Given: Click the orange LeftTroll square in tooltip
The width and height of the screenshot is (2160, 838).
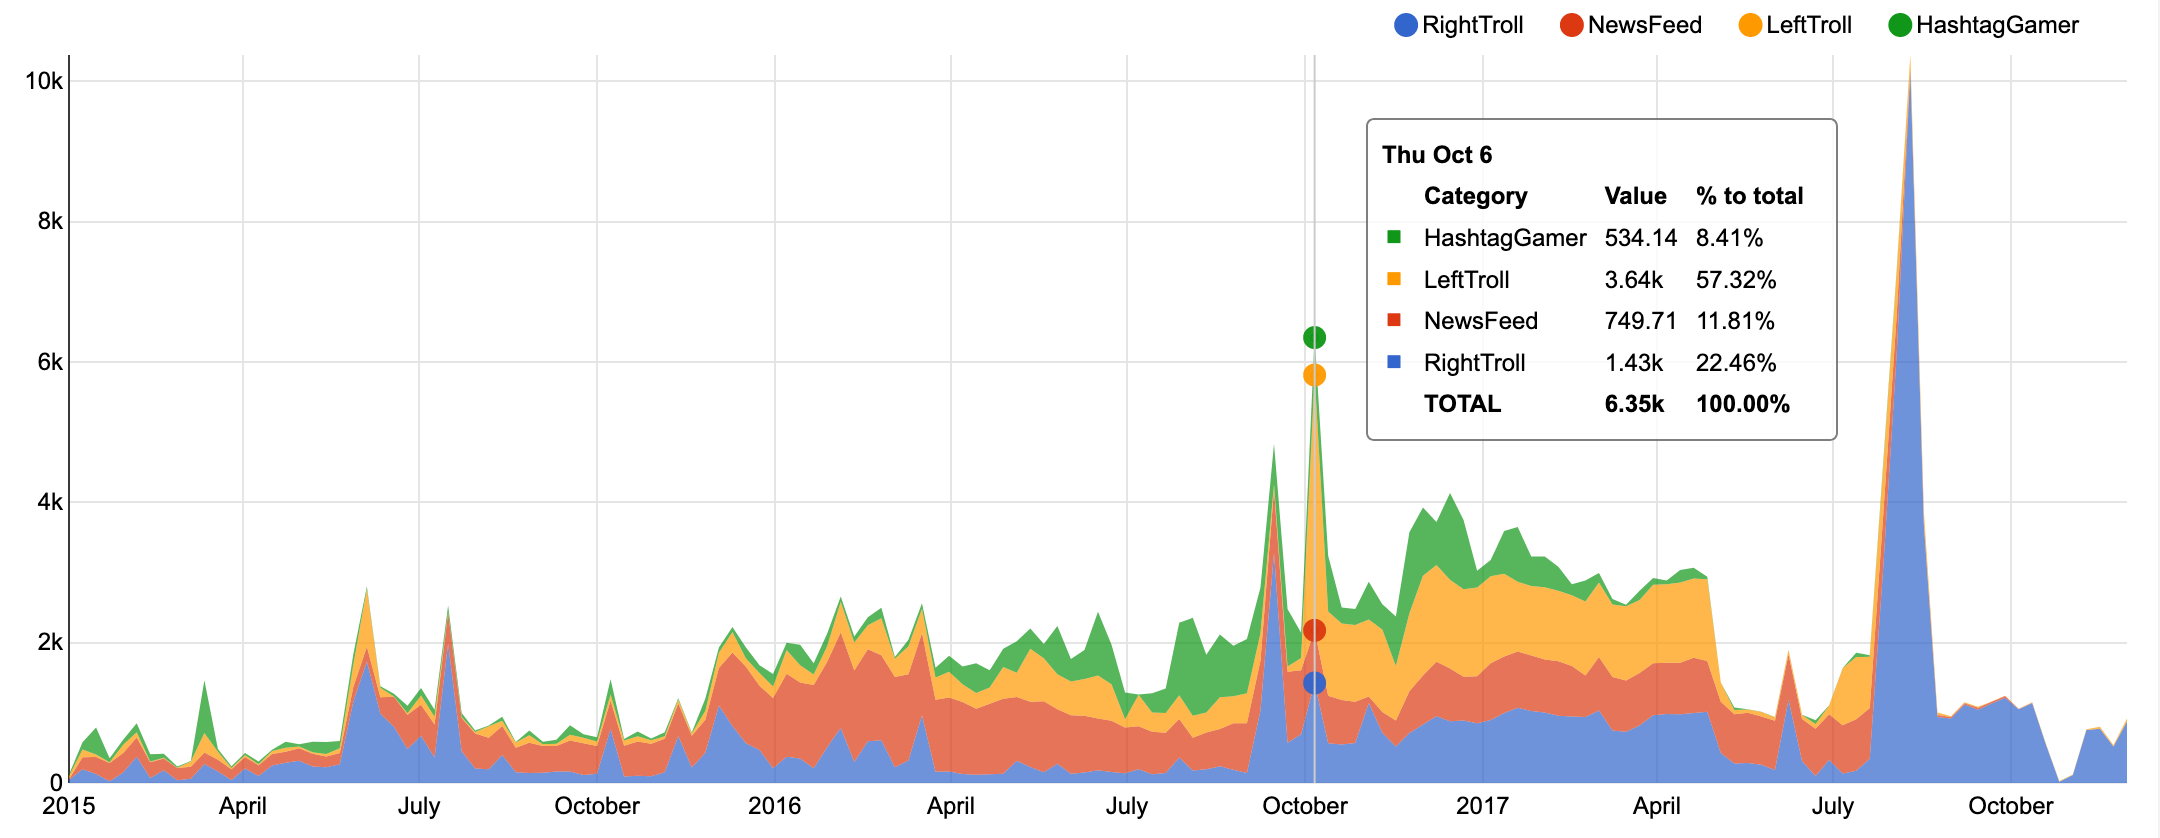Looking at the screenshot, I should 1394,279.
